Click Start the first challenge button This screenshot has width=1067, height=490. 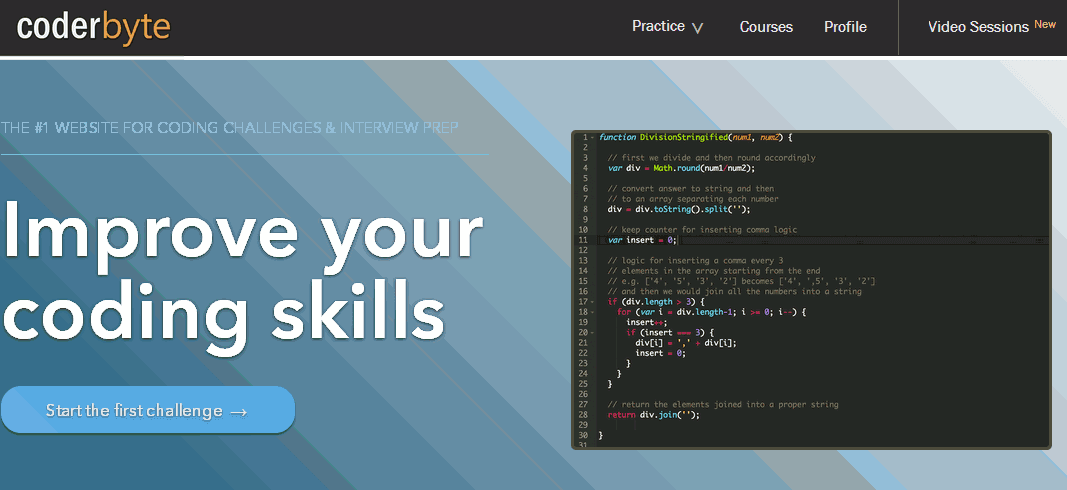148,410
